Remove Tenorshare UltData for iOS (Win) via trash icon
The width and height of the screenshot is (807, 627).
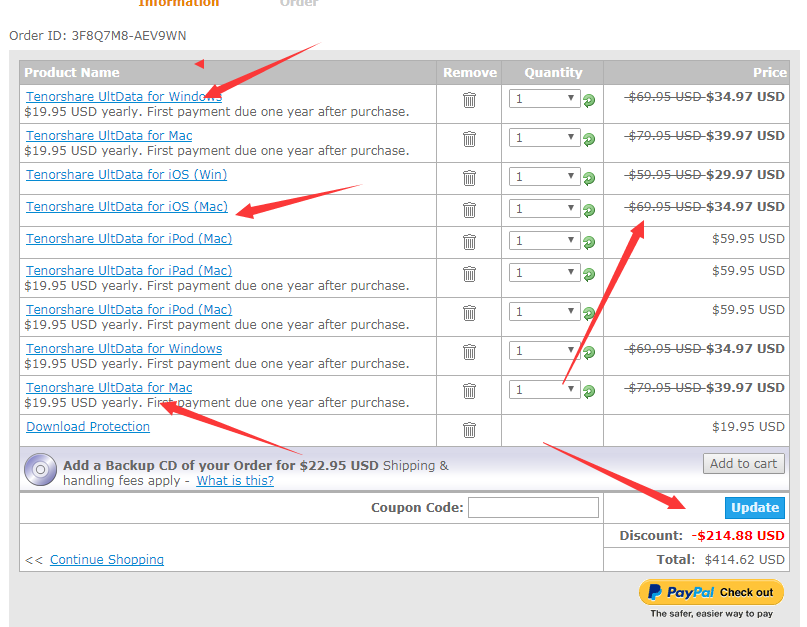[x=469, y=178]
